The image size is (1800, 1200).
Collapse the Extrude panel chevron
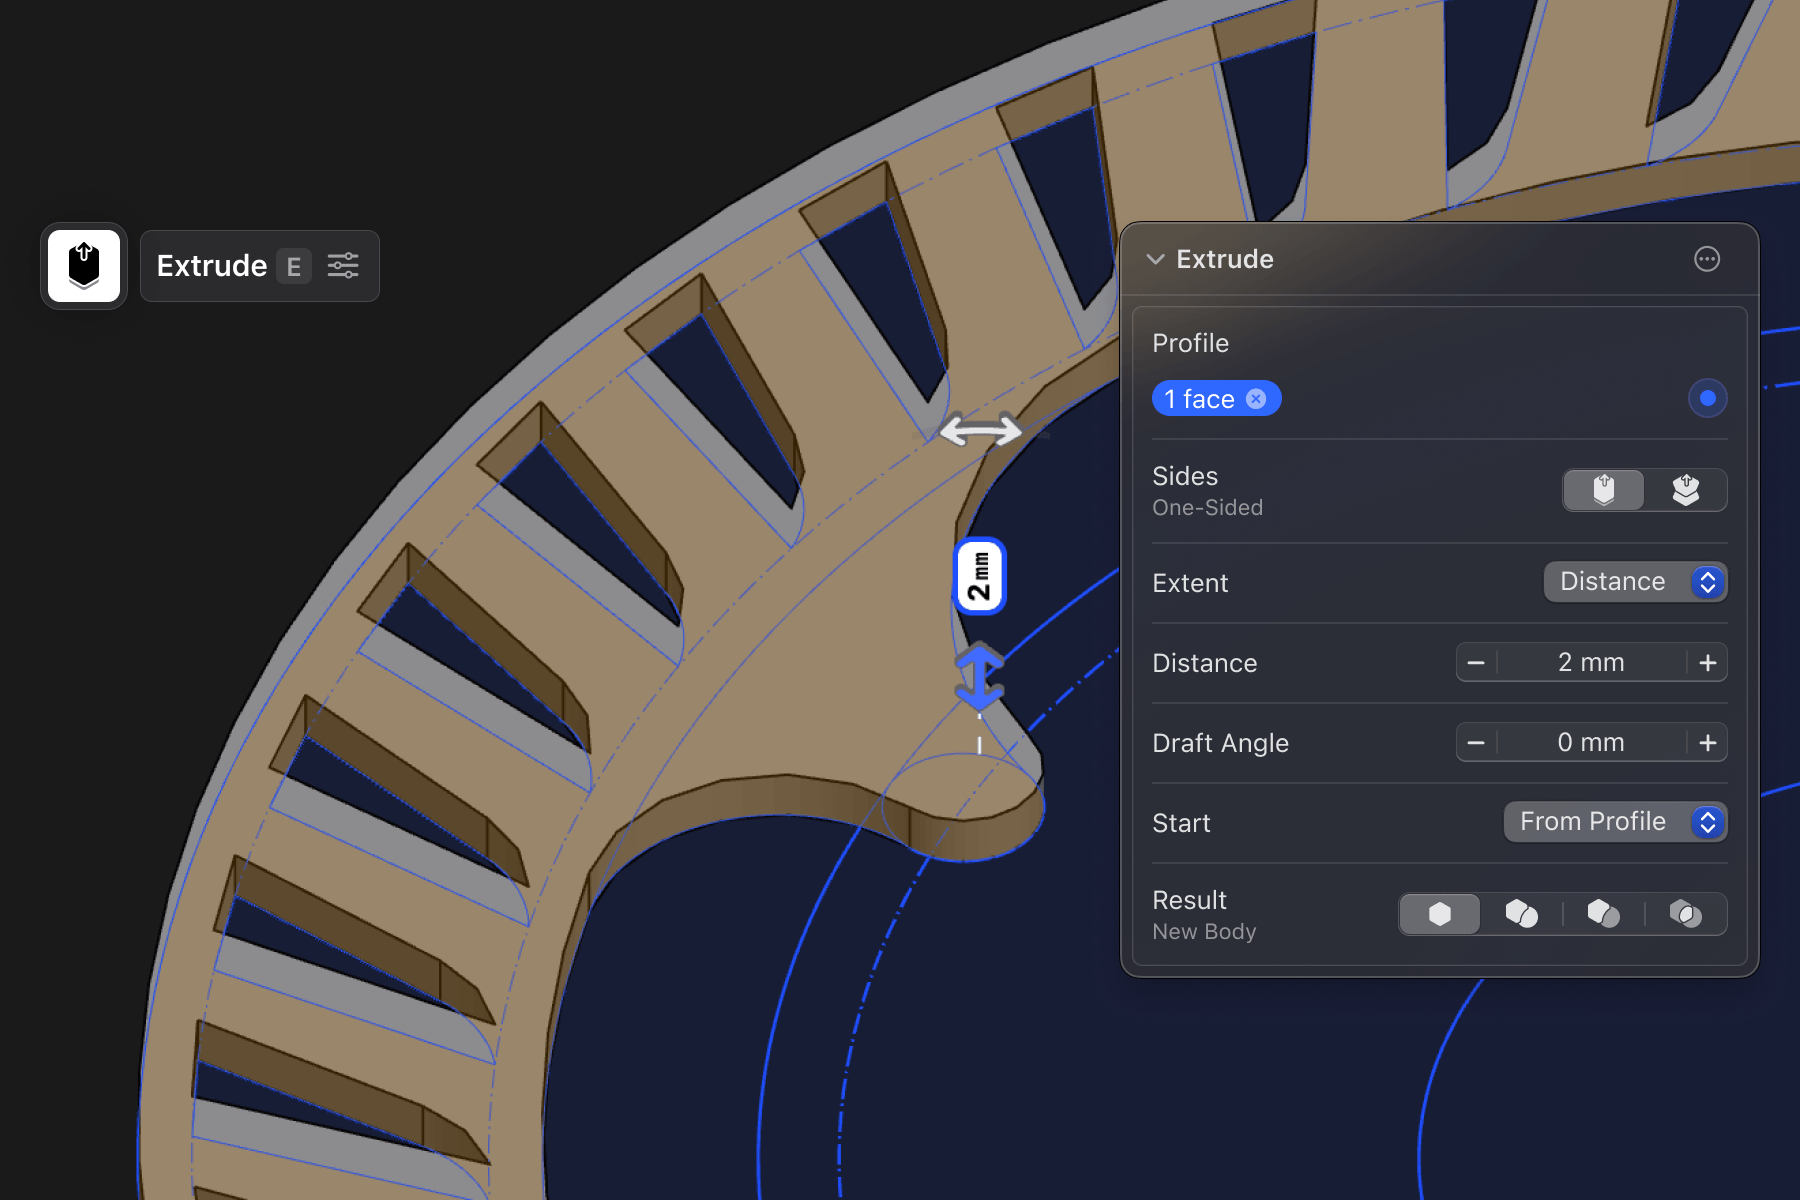point(1155,259)
